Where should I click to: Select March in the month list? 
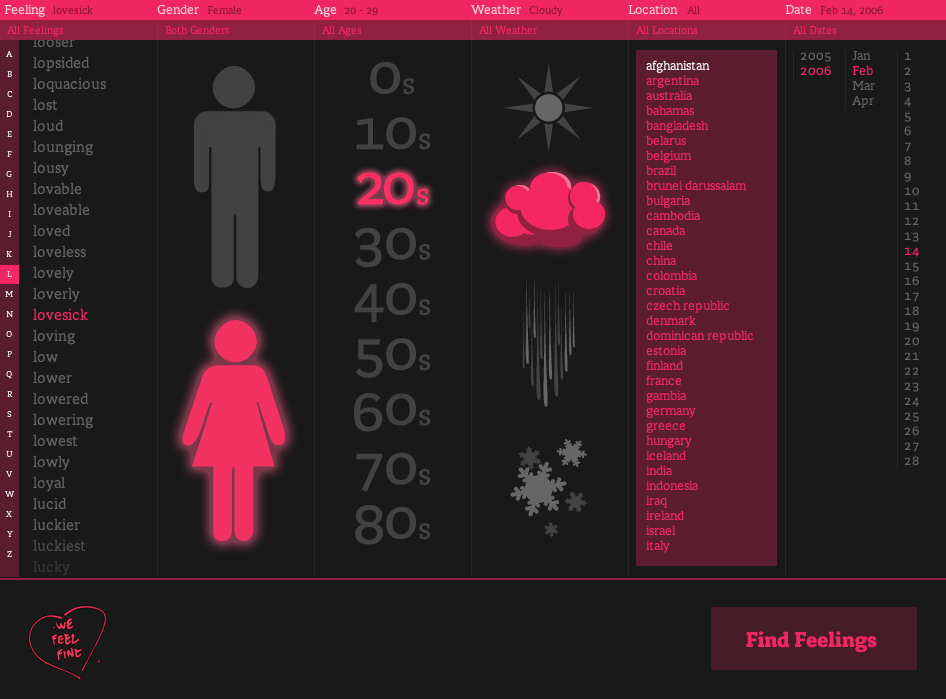[863, 86]
